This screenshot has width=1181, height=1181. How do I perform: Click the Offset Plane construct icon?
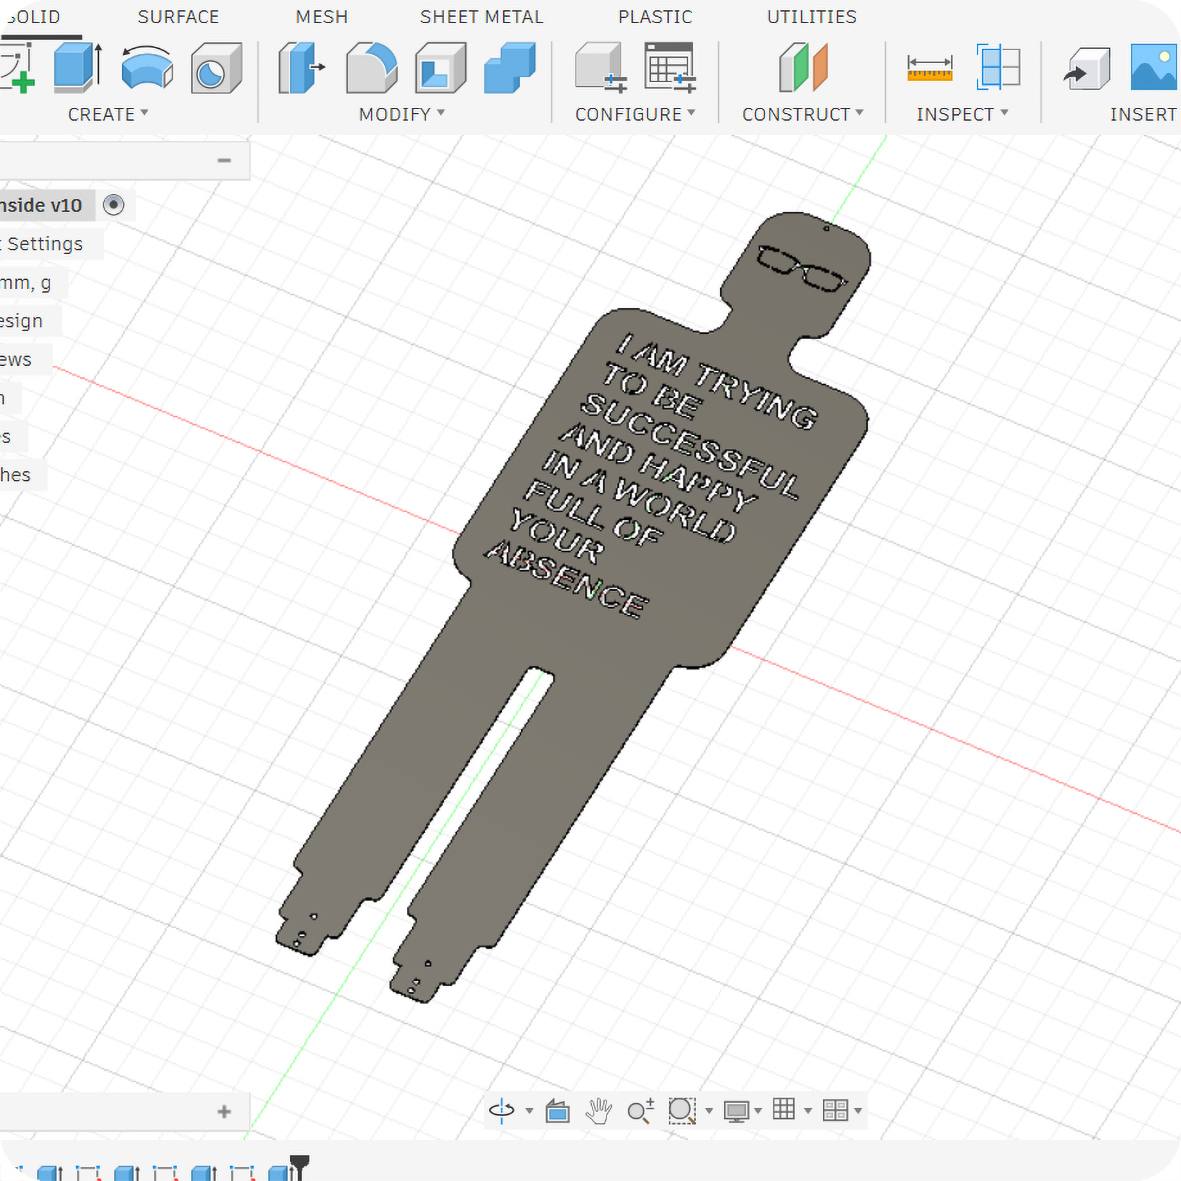(803, 68)
